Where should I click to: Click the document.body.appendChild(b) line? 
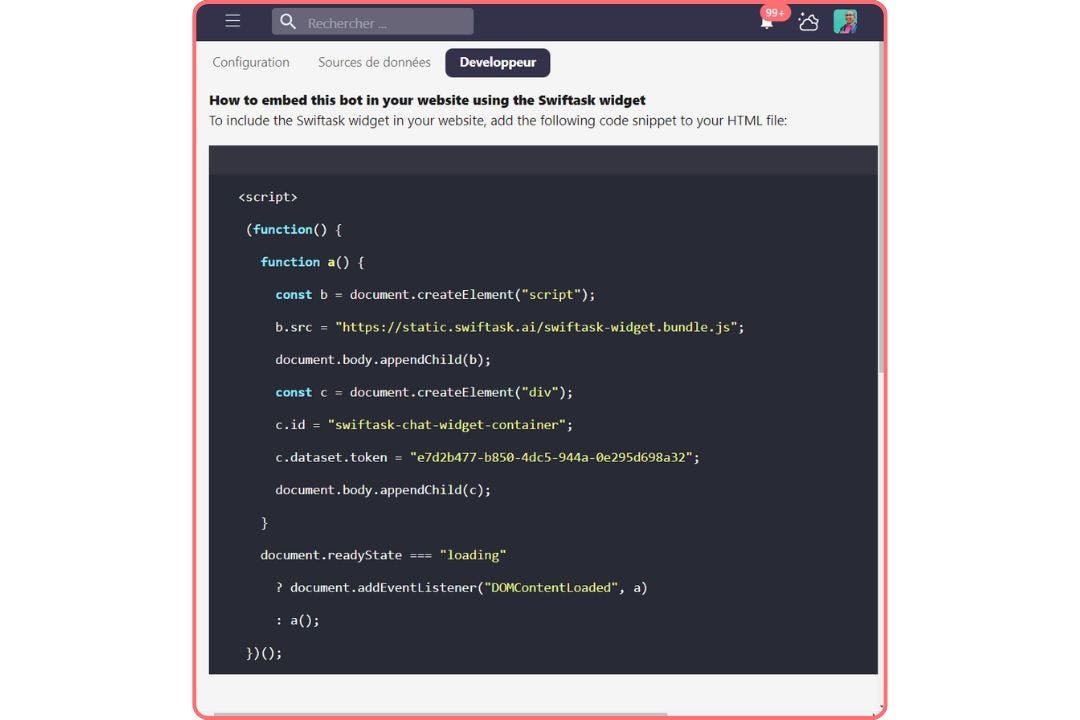pos(383,360)
